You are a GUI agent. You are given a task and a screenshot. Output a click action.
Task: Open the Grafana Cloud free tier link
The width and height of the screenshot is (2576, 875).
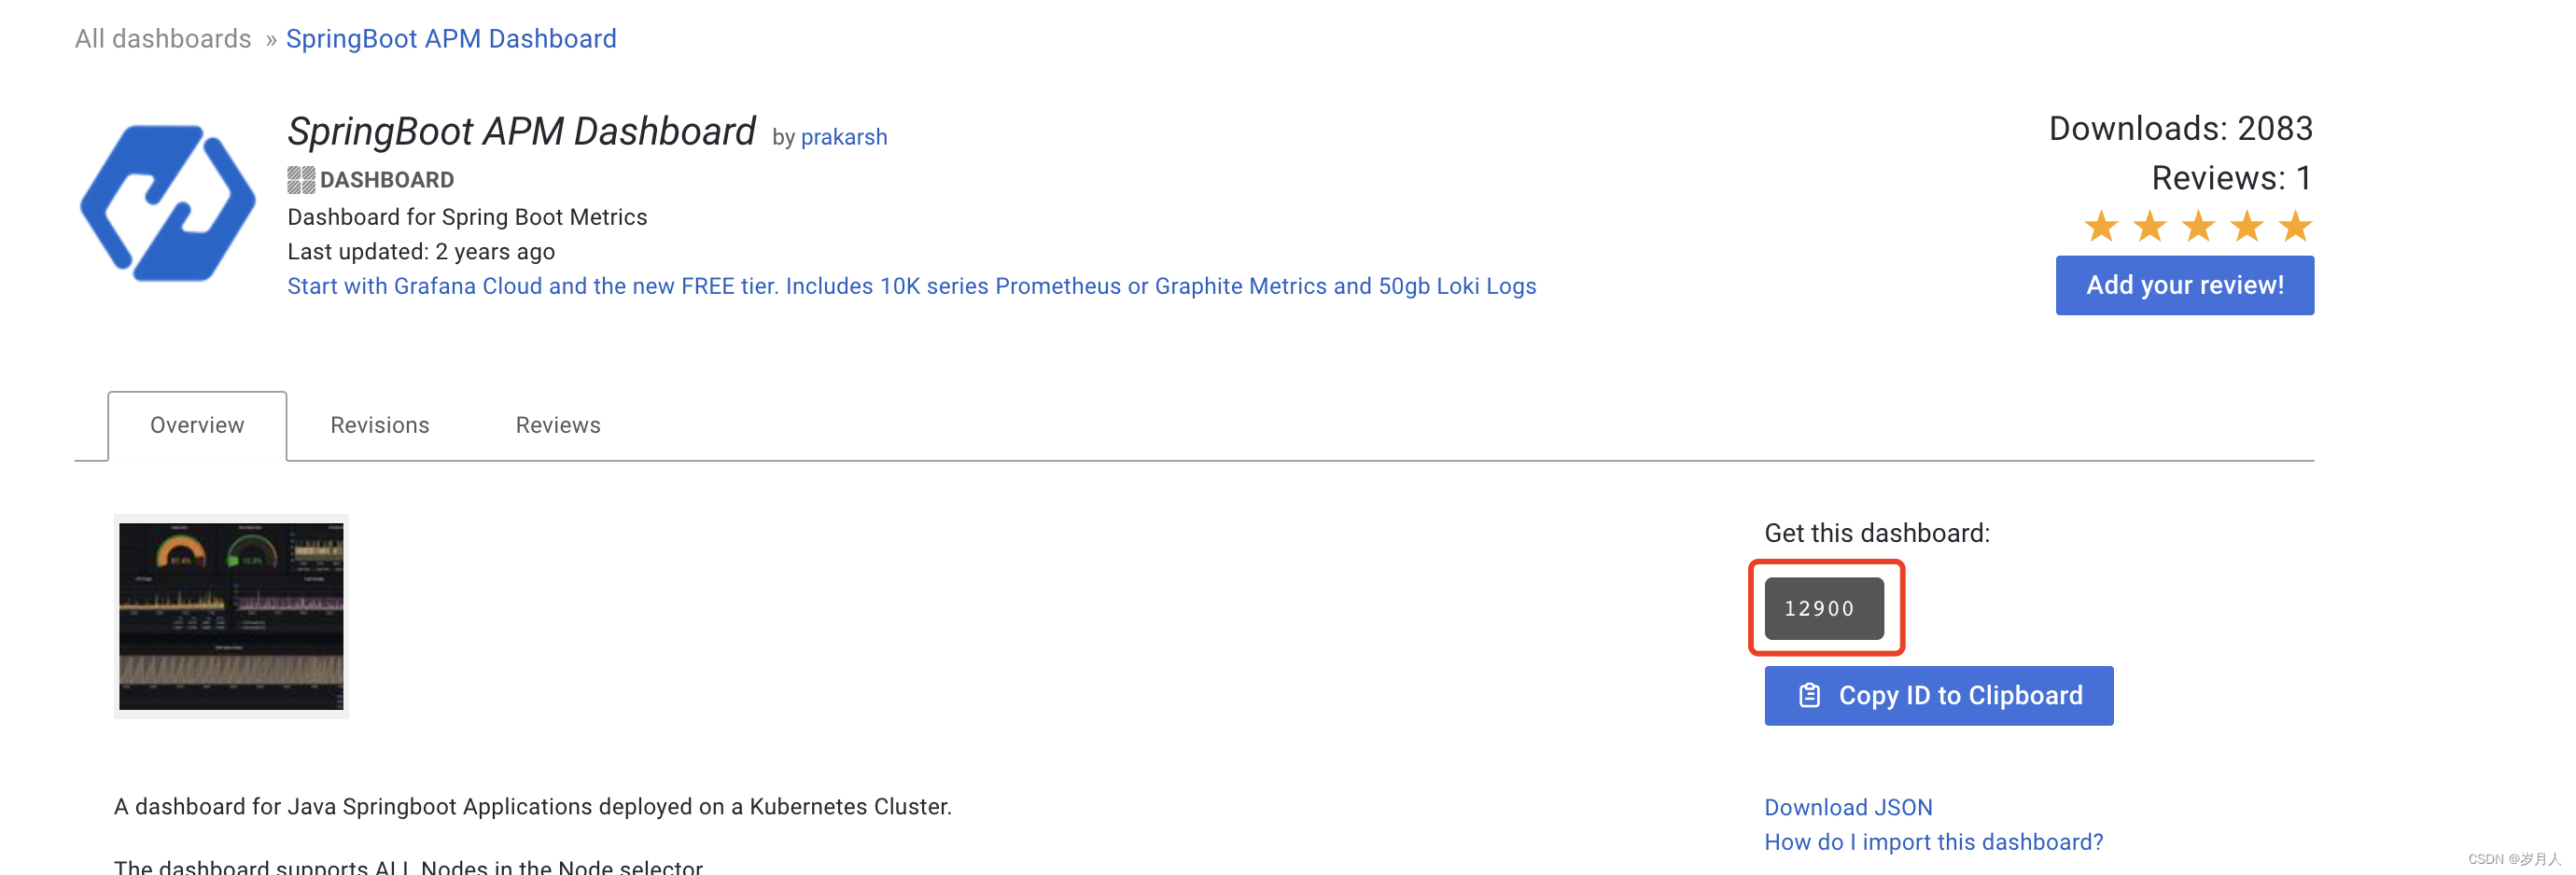point(911,286)
